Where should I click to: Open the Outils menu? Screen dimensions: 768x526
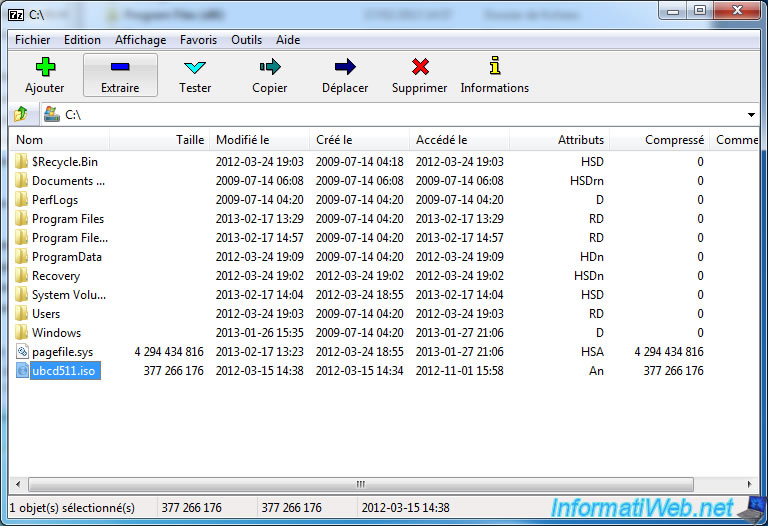click(246, 40)
